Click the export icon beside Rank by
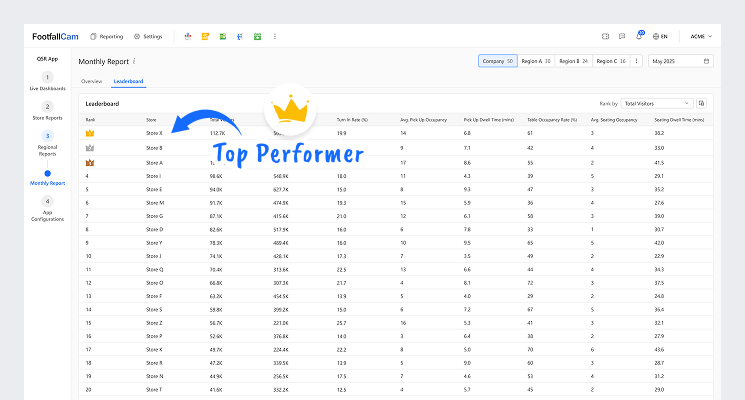 [701, 104]
